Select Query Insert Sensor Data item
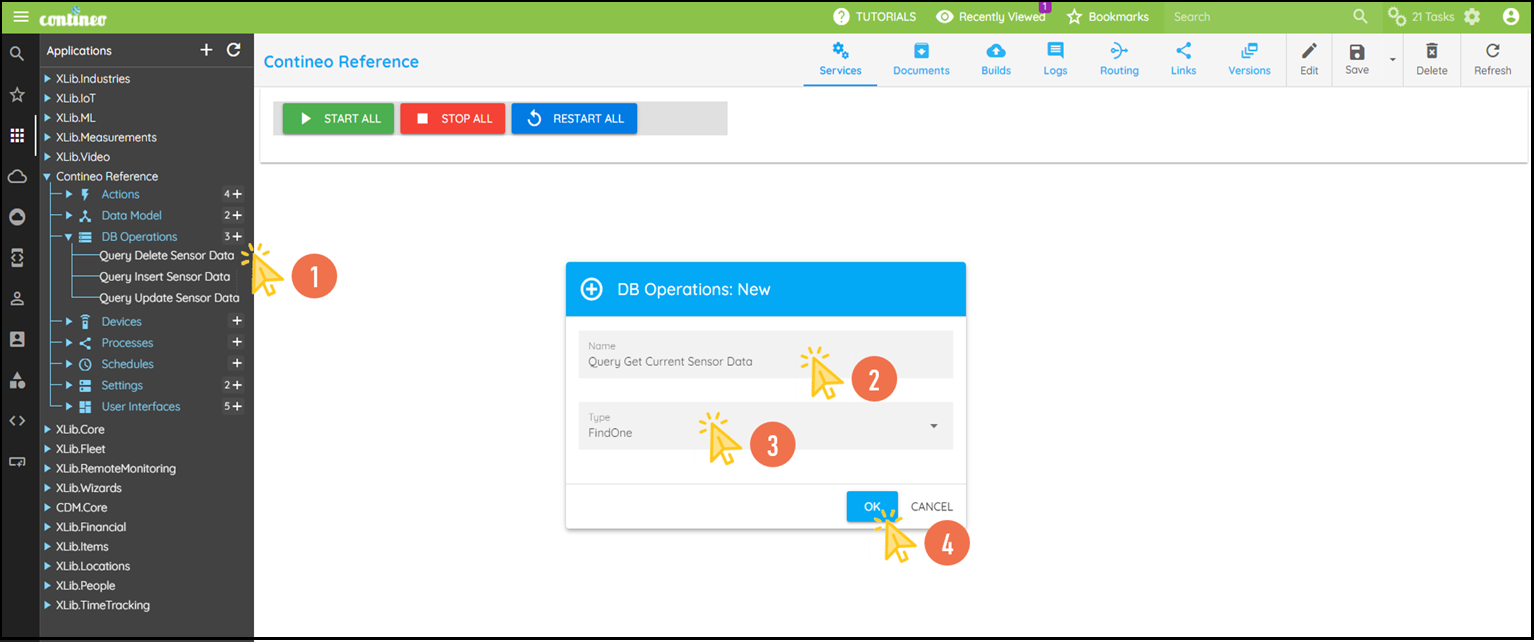This screenshot has height=642, width=1534. click(165, 277)
